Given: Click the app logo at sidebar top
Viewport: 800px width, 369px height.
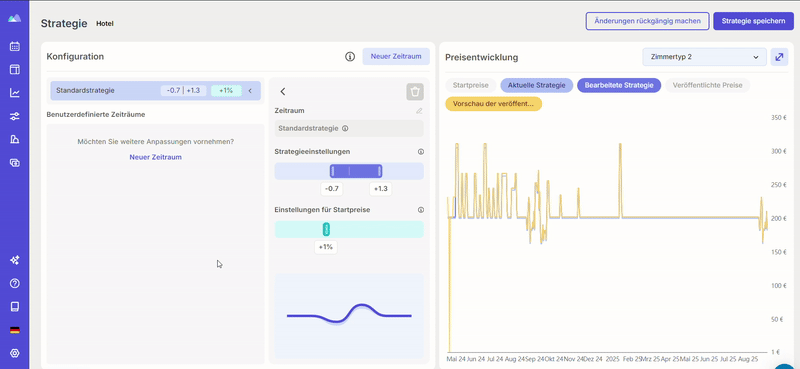Looking at the screenshot, I should [x=15, y=19].
